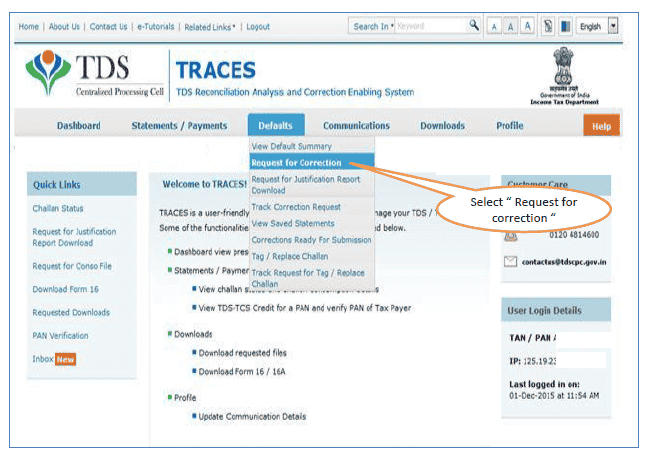
Task: Open Challan Status quick link
Action: [x=58, y=208]
